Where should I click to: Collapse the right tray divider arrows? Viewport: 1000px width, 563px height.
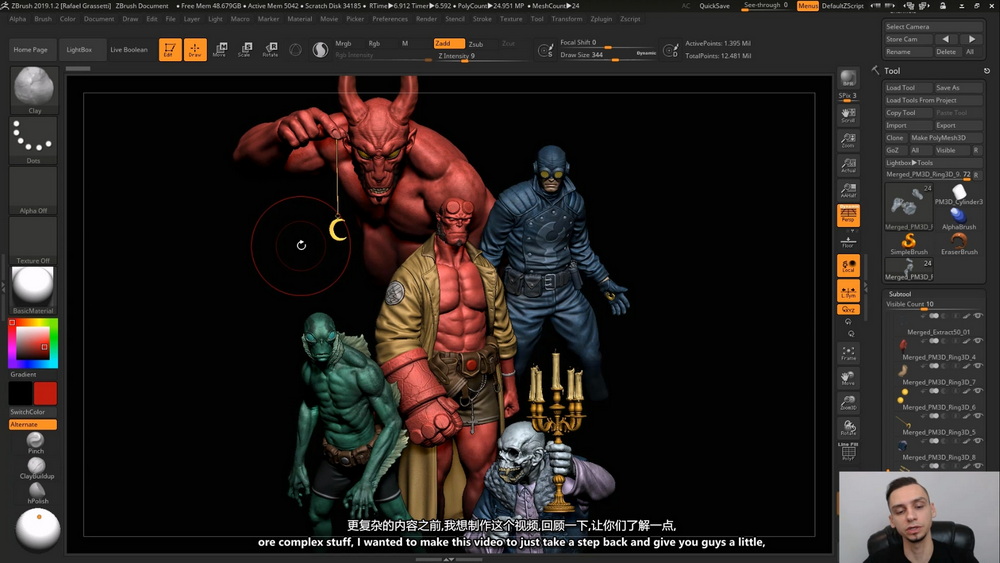click(865, 287)
